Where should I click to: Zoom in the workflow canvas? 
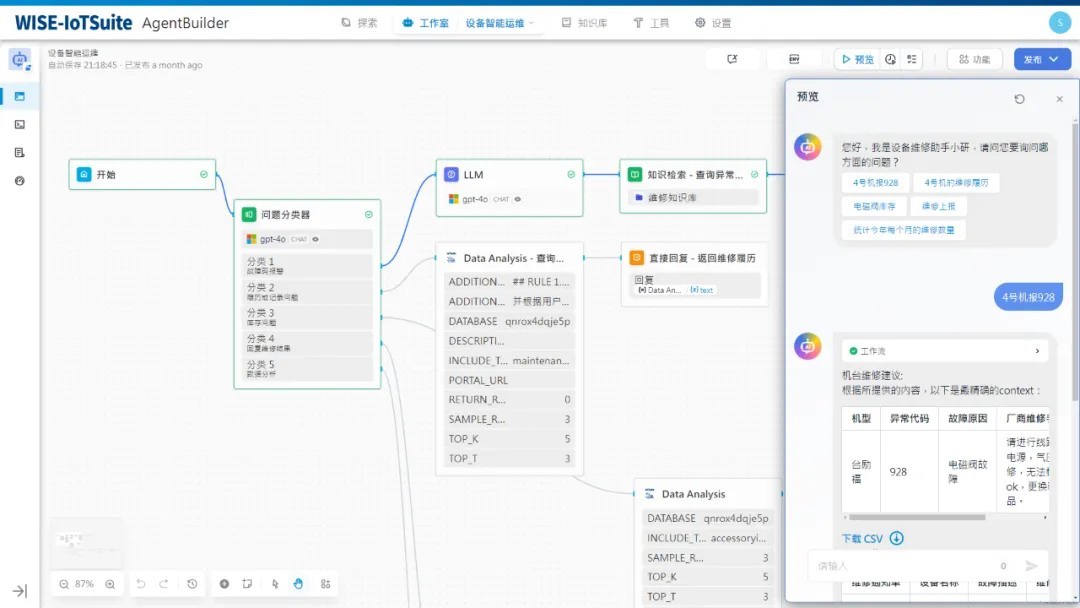[110, 584]
